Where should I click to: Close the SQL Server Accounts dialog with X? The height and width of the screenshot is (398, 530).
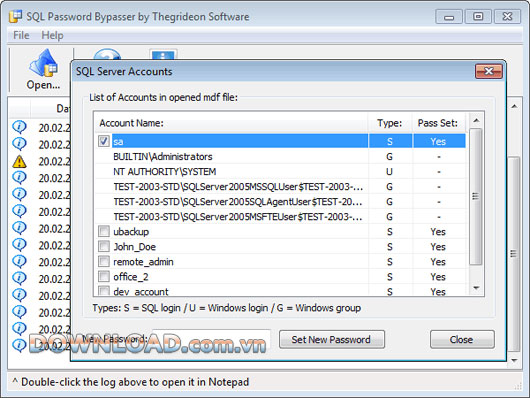tap(488, 71)
